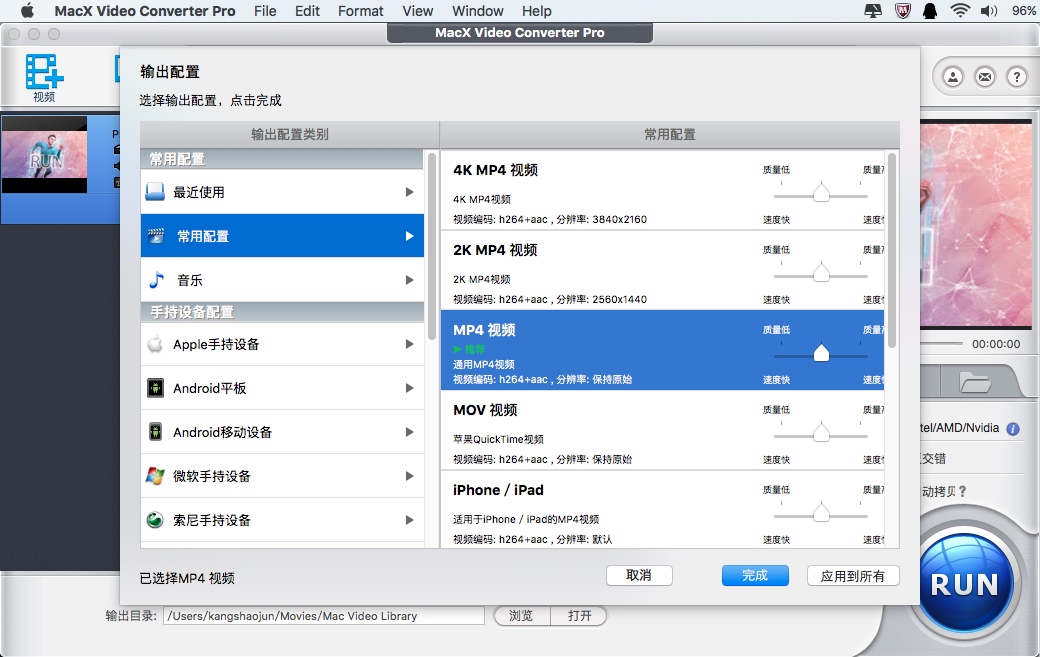Click the common profile clapperboard icon
This screenshot has height=657, width=1040.
[x=156, y=235]
